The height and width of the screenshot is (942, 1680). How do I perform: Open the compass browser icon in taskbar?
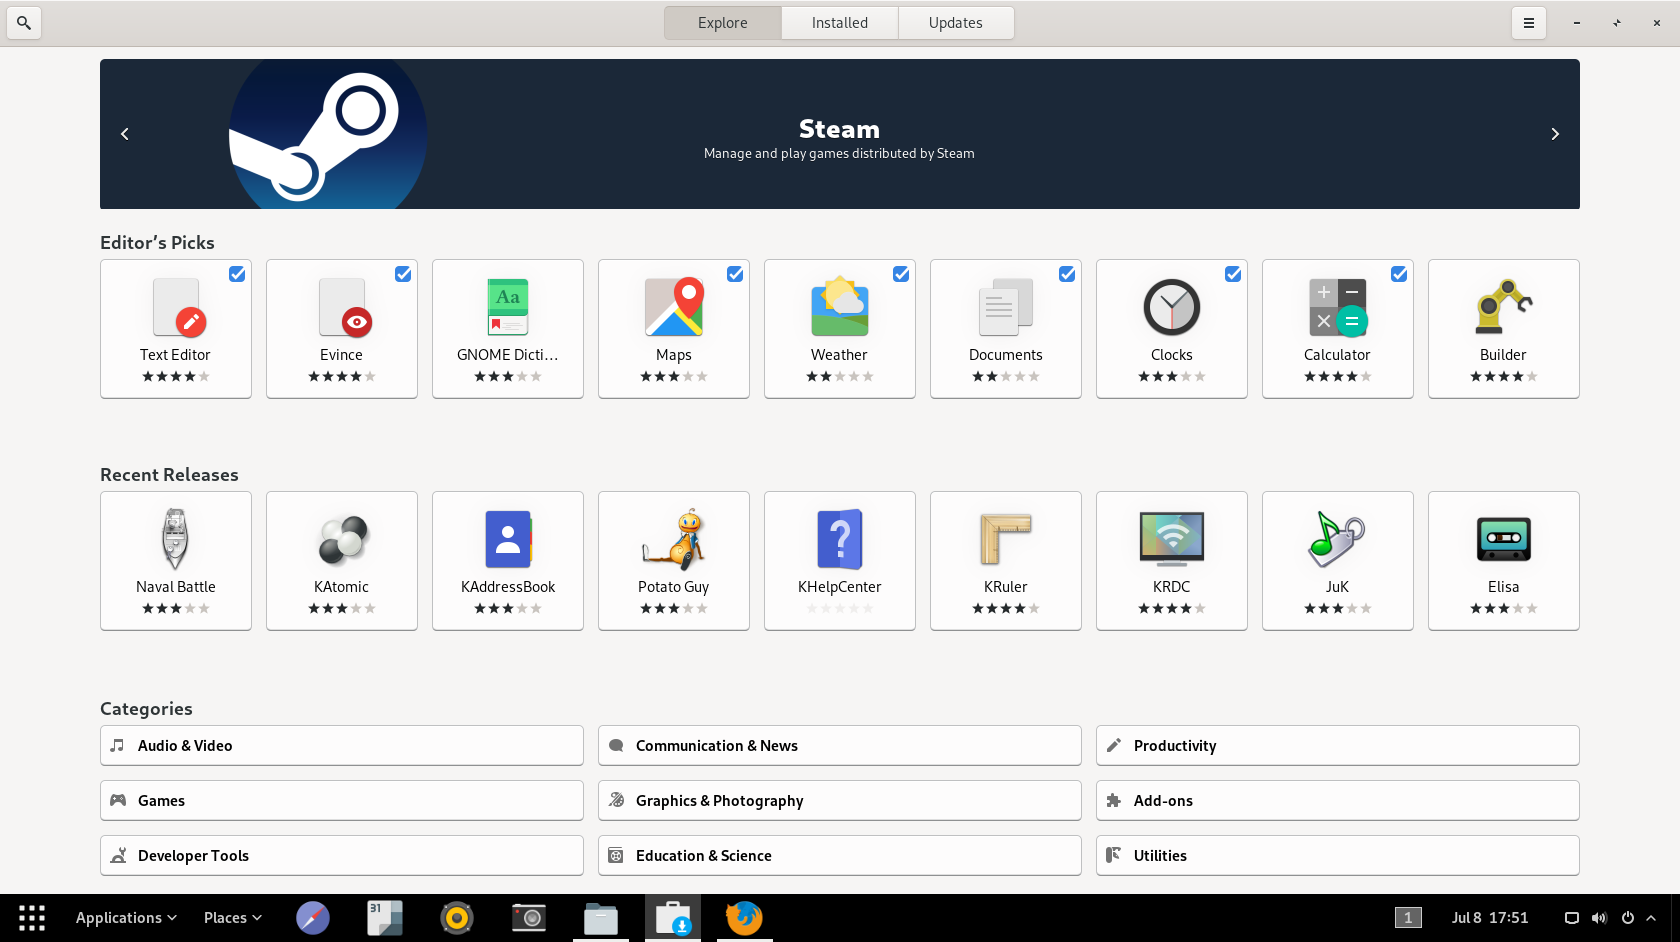313,918
